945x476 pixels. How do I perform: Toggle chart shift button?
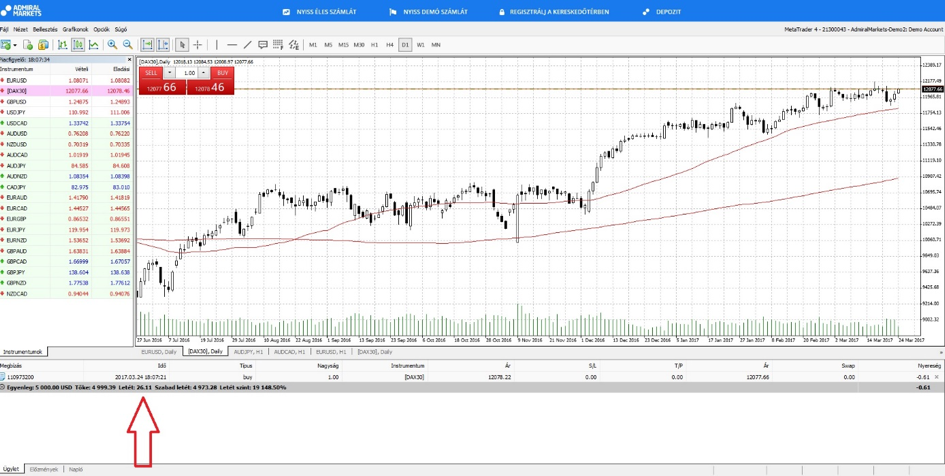163,45
